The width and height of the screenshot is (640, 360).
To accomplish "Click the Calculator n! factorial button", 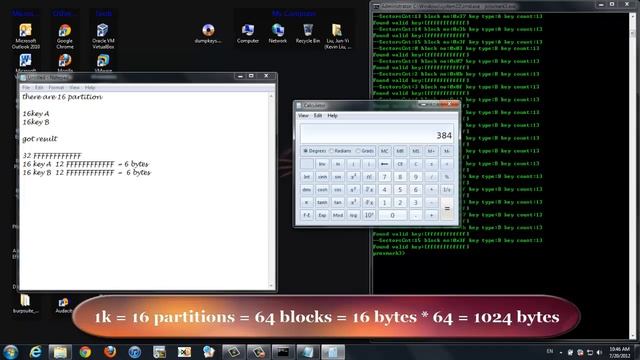I will [369, 176].
